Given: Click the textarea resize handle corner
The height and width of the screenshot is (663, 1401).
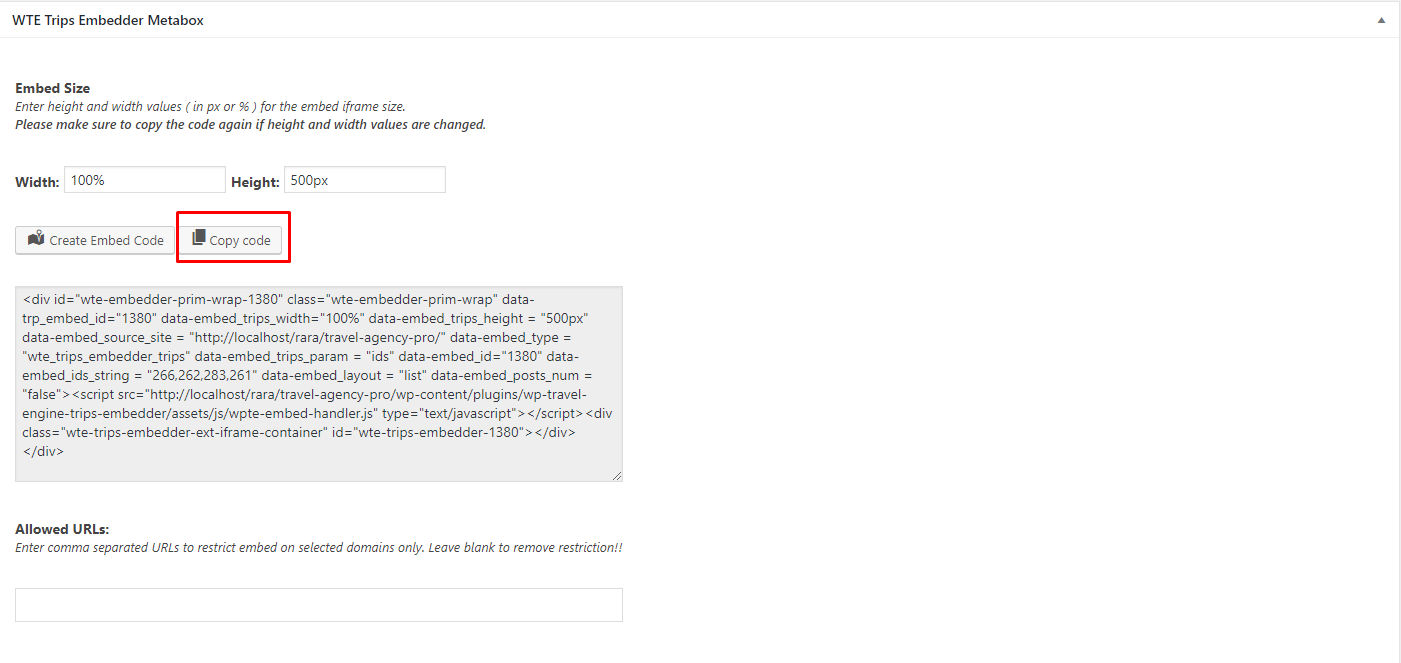Looking at the screenshot, I should [x=617, y=476].
